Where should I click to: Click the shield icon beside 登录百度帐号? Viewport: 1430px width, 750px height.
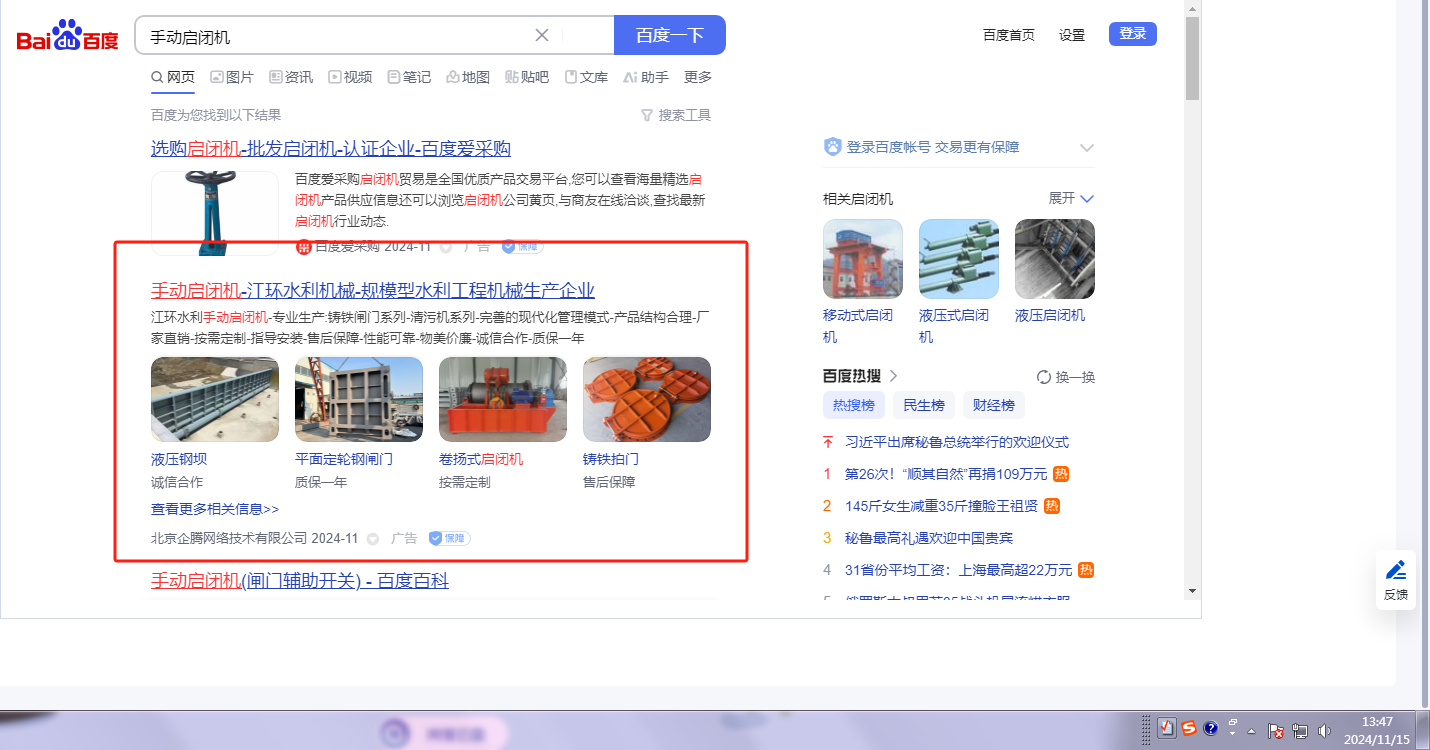coord(832,147)
